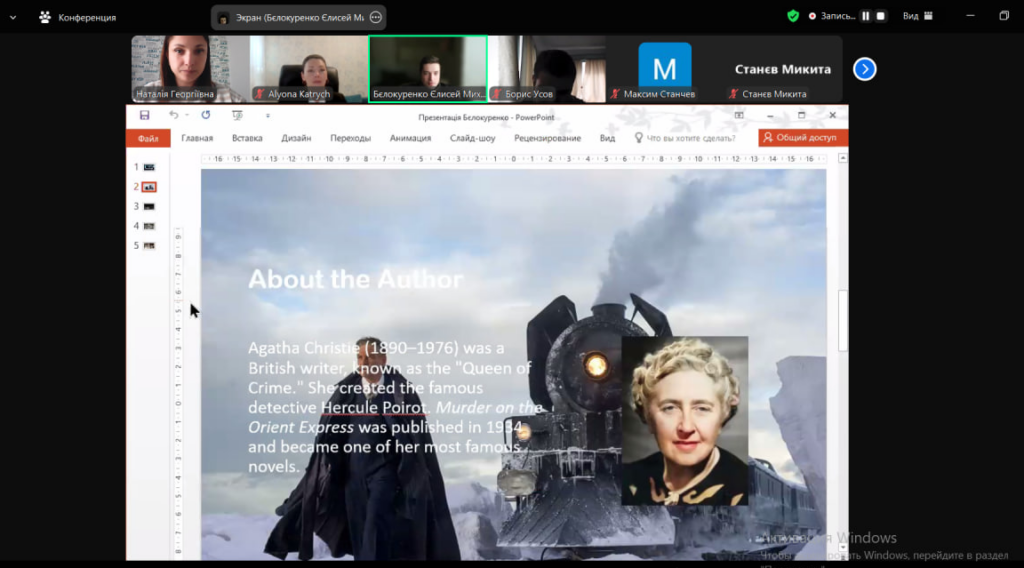
Task: Click the Save icon in PowerPoint toolbar
Action: tap(144, 116)
